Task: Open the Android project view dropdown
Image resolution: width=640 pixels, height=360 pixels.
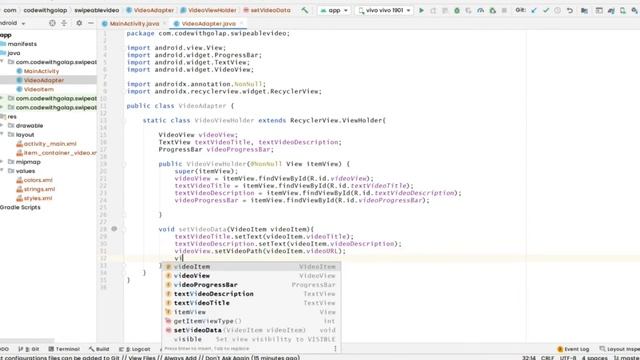Action: point(13,23)
